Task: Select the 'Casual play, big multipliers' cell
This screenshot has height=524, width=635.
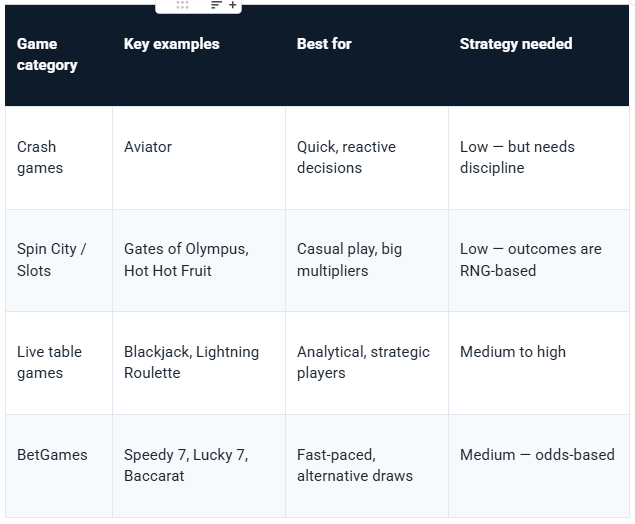Action: click(367, 260)
